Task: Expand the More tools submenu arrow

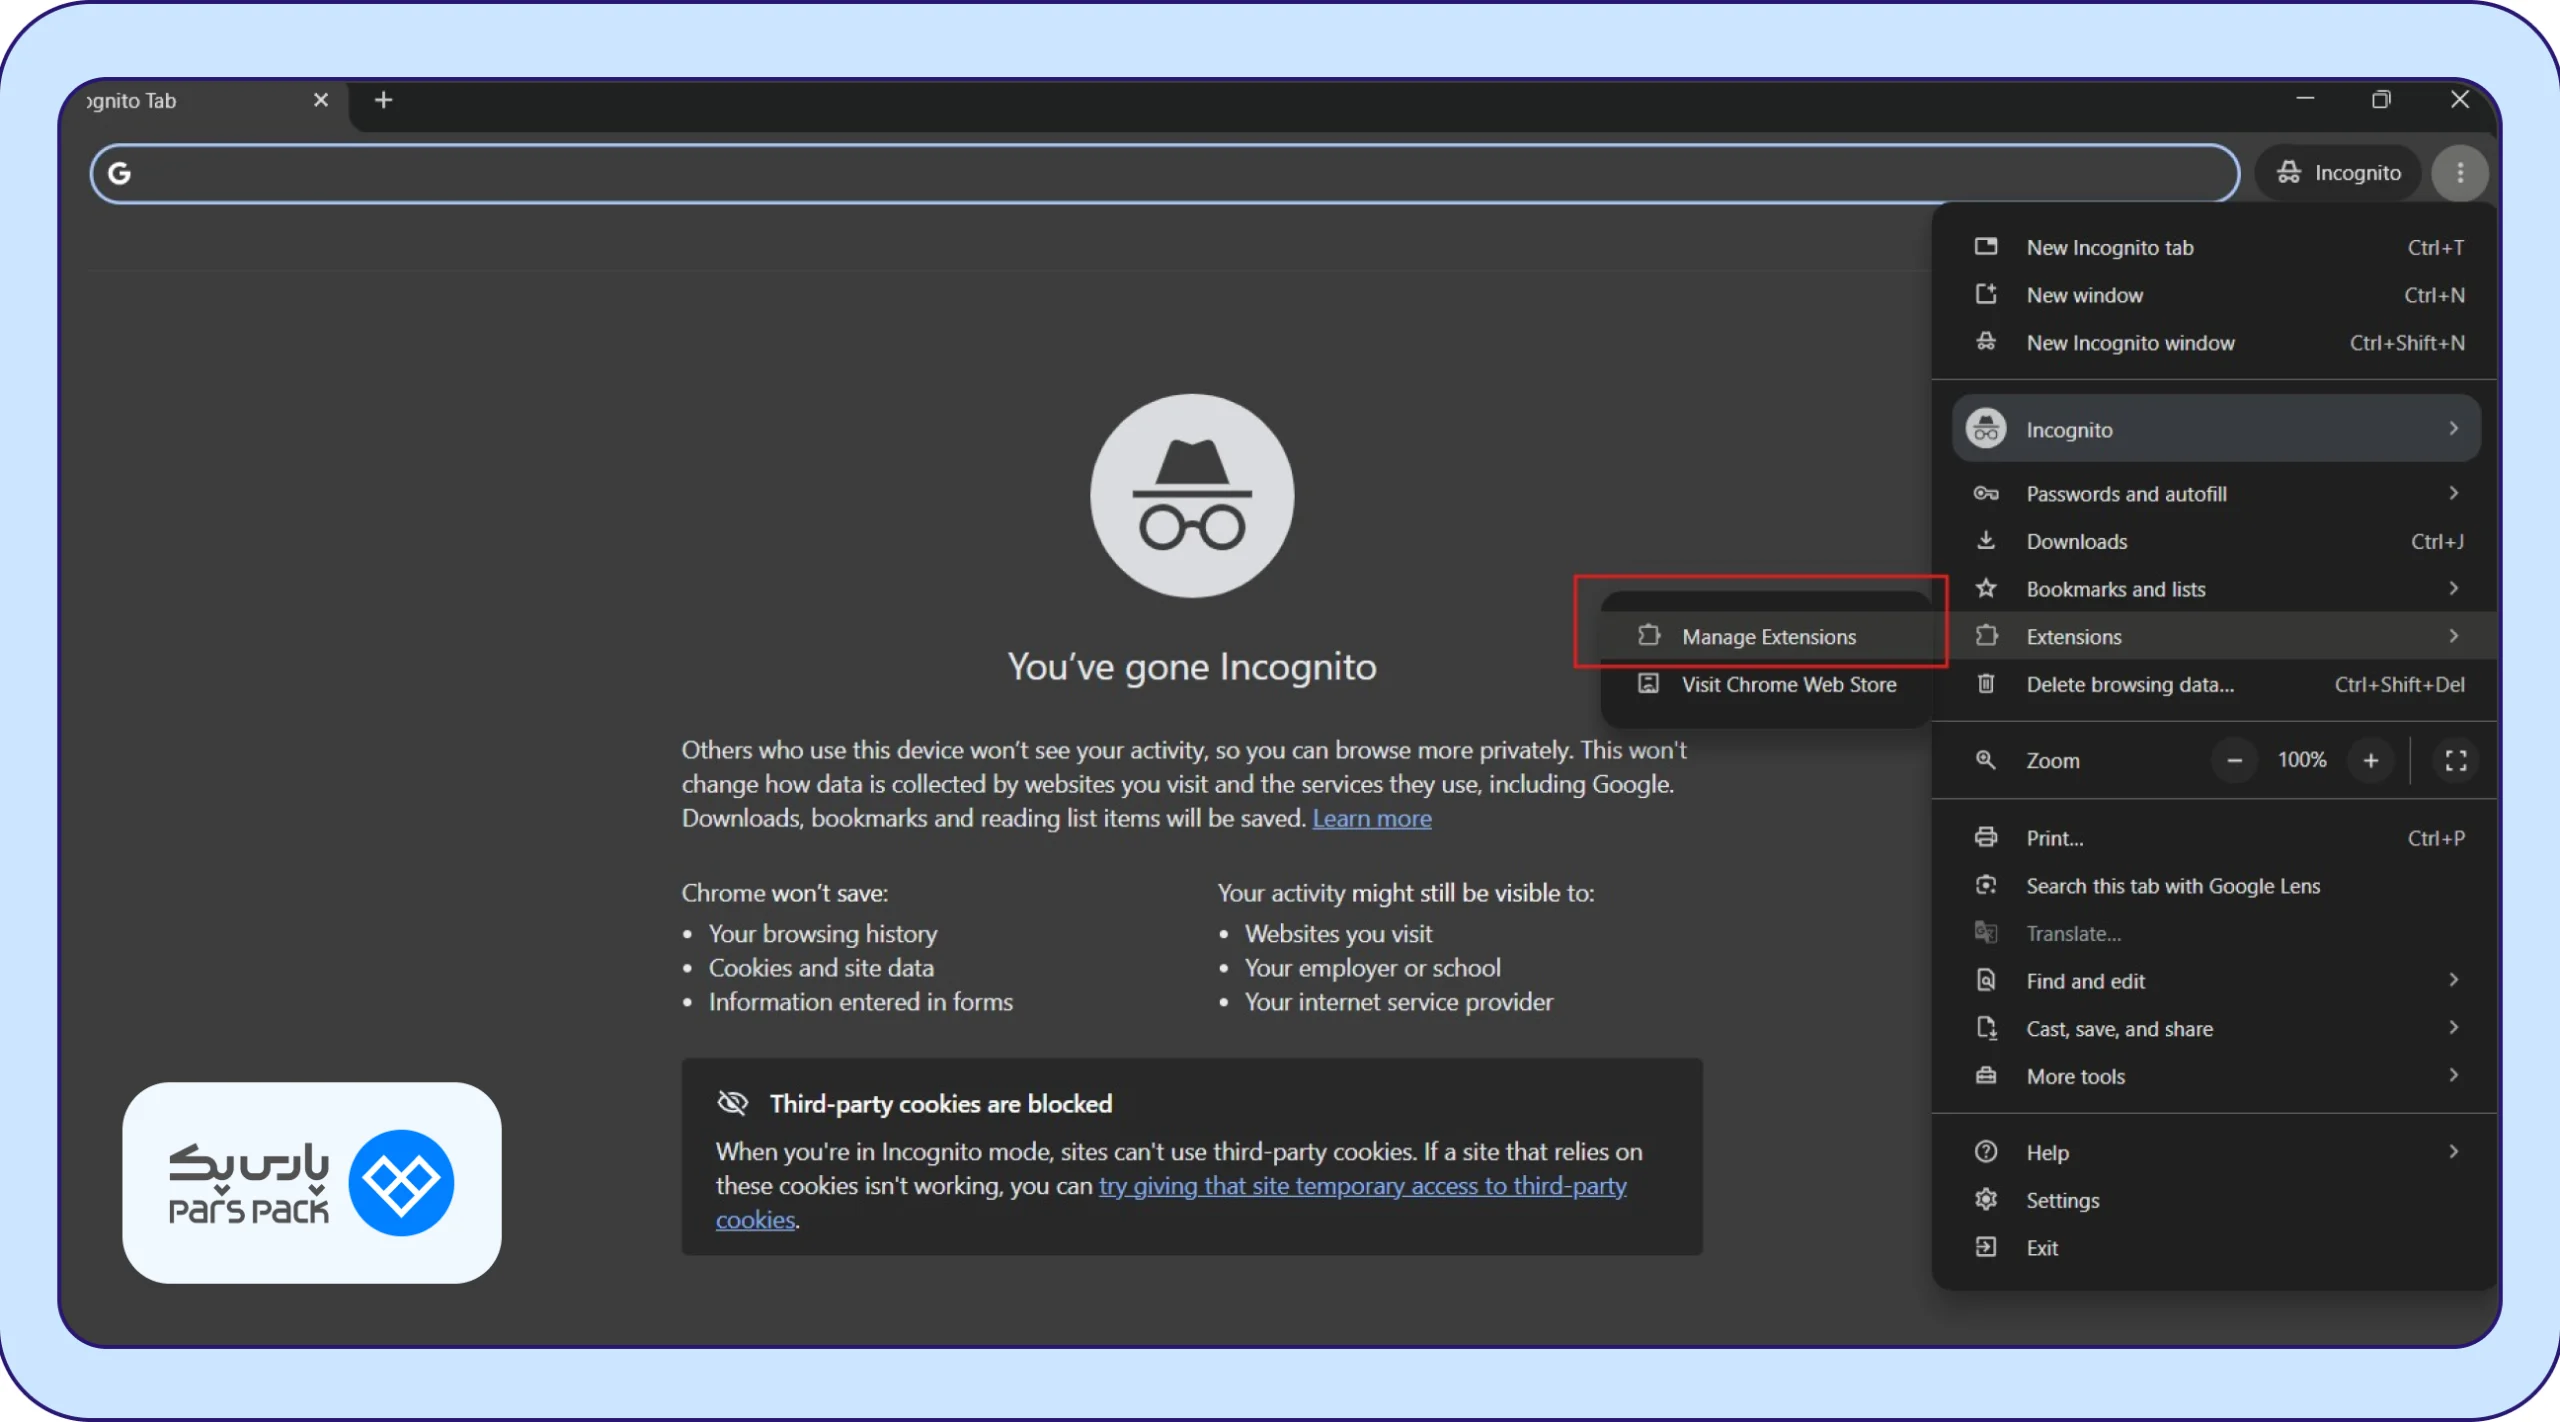Action: point(2453,1076)
